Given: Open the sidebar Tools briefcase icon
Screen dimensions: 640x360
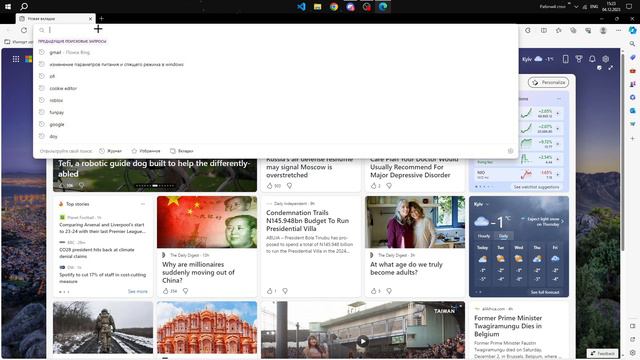Looking at the screenshot, I should pyautogui.click(x=633, y=71).
